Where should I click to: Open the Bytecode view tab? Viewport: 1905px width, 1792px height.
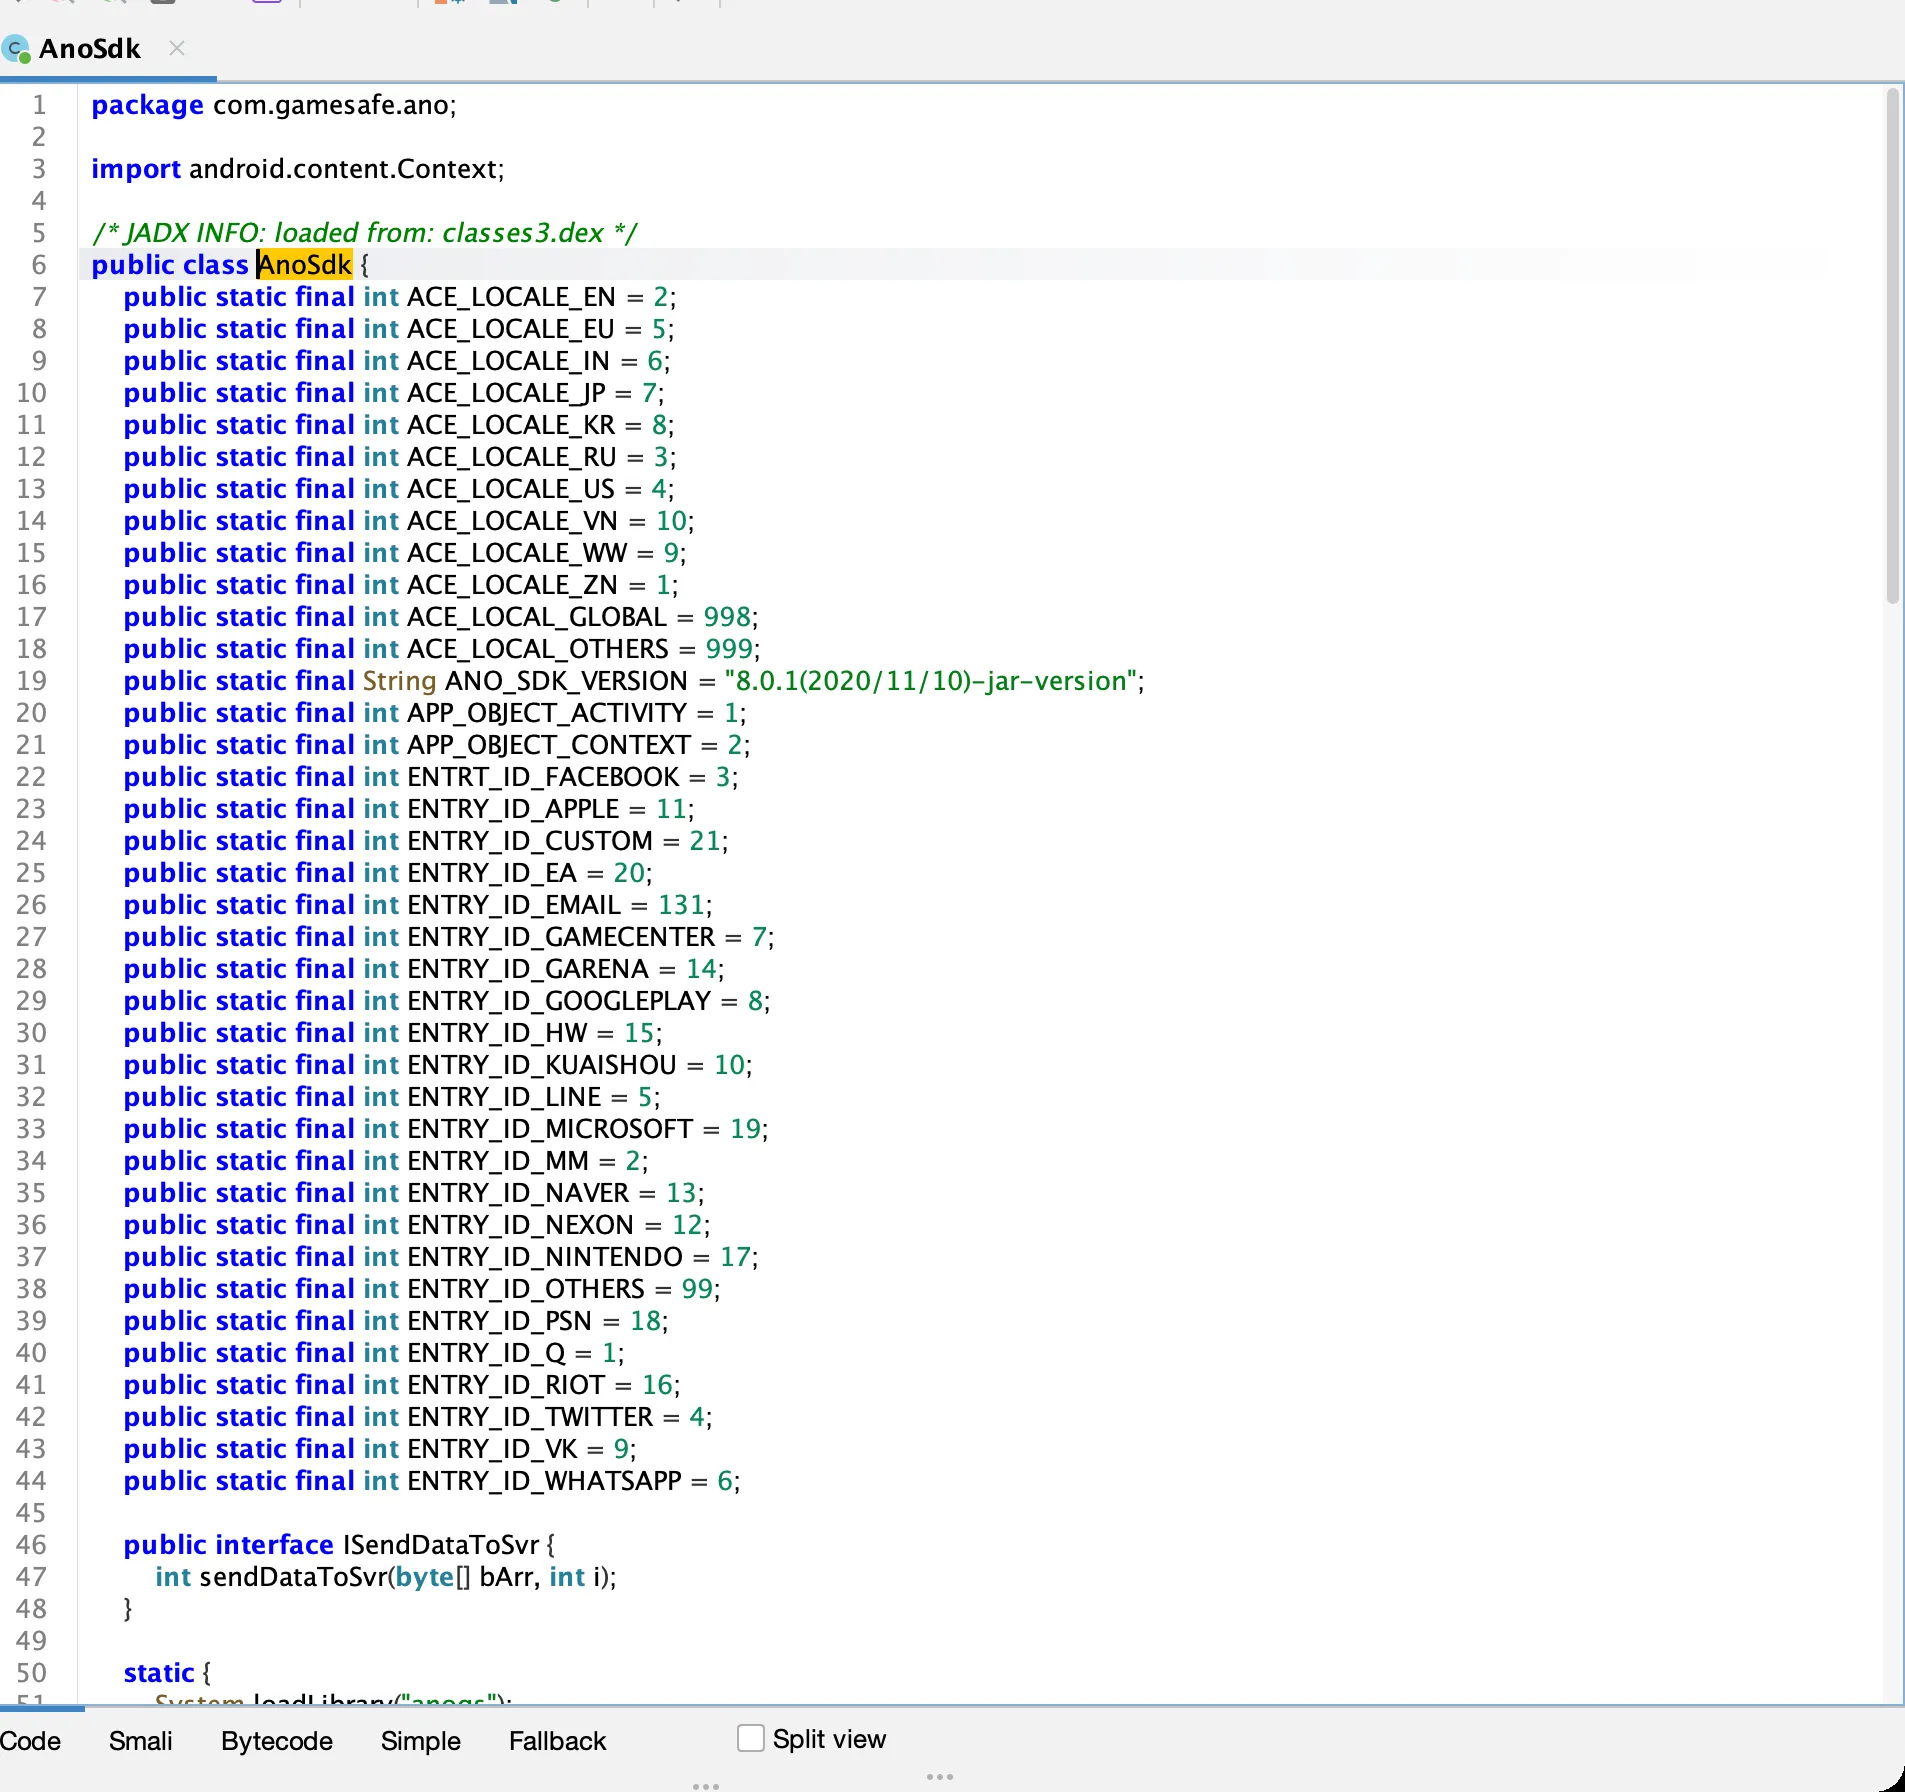tap(277, 1741)
